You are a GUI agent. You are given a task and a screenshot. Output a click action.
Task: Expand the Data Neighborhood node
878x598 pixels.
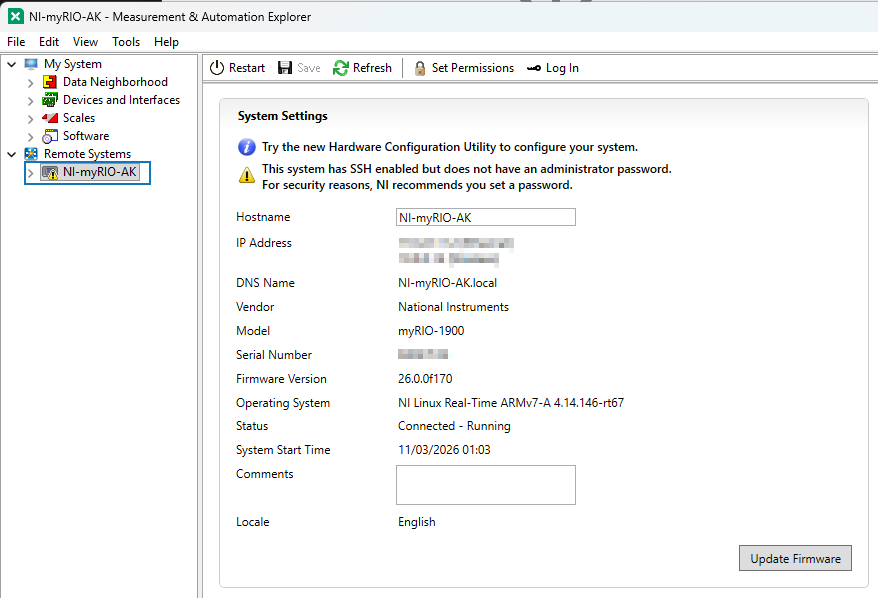coord(31,83)
